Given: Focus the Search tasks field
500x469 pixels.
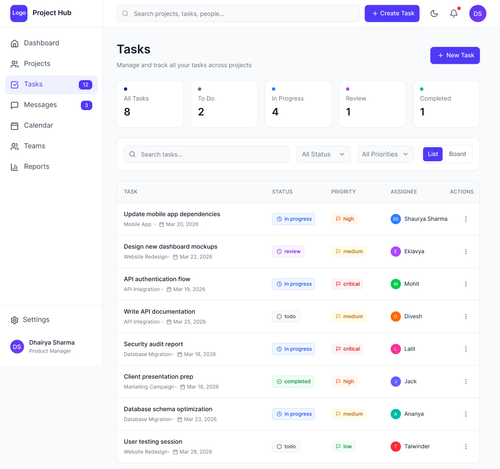Looking at the screenshot, I should tap(207, 154).
